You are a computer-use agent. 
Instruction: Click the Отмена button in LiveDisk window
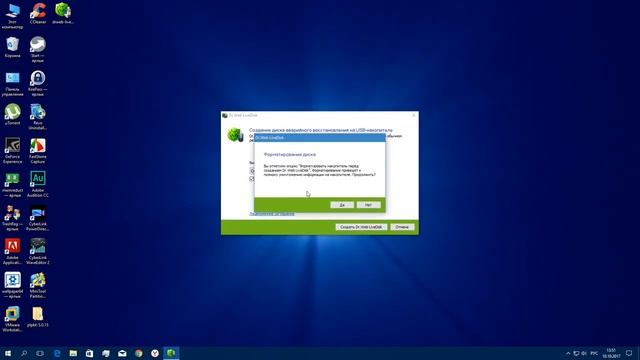click(x=402, y=227)
